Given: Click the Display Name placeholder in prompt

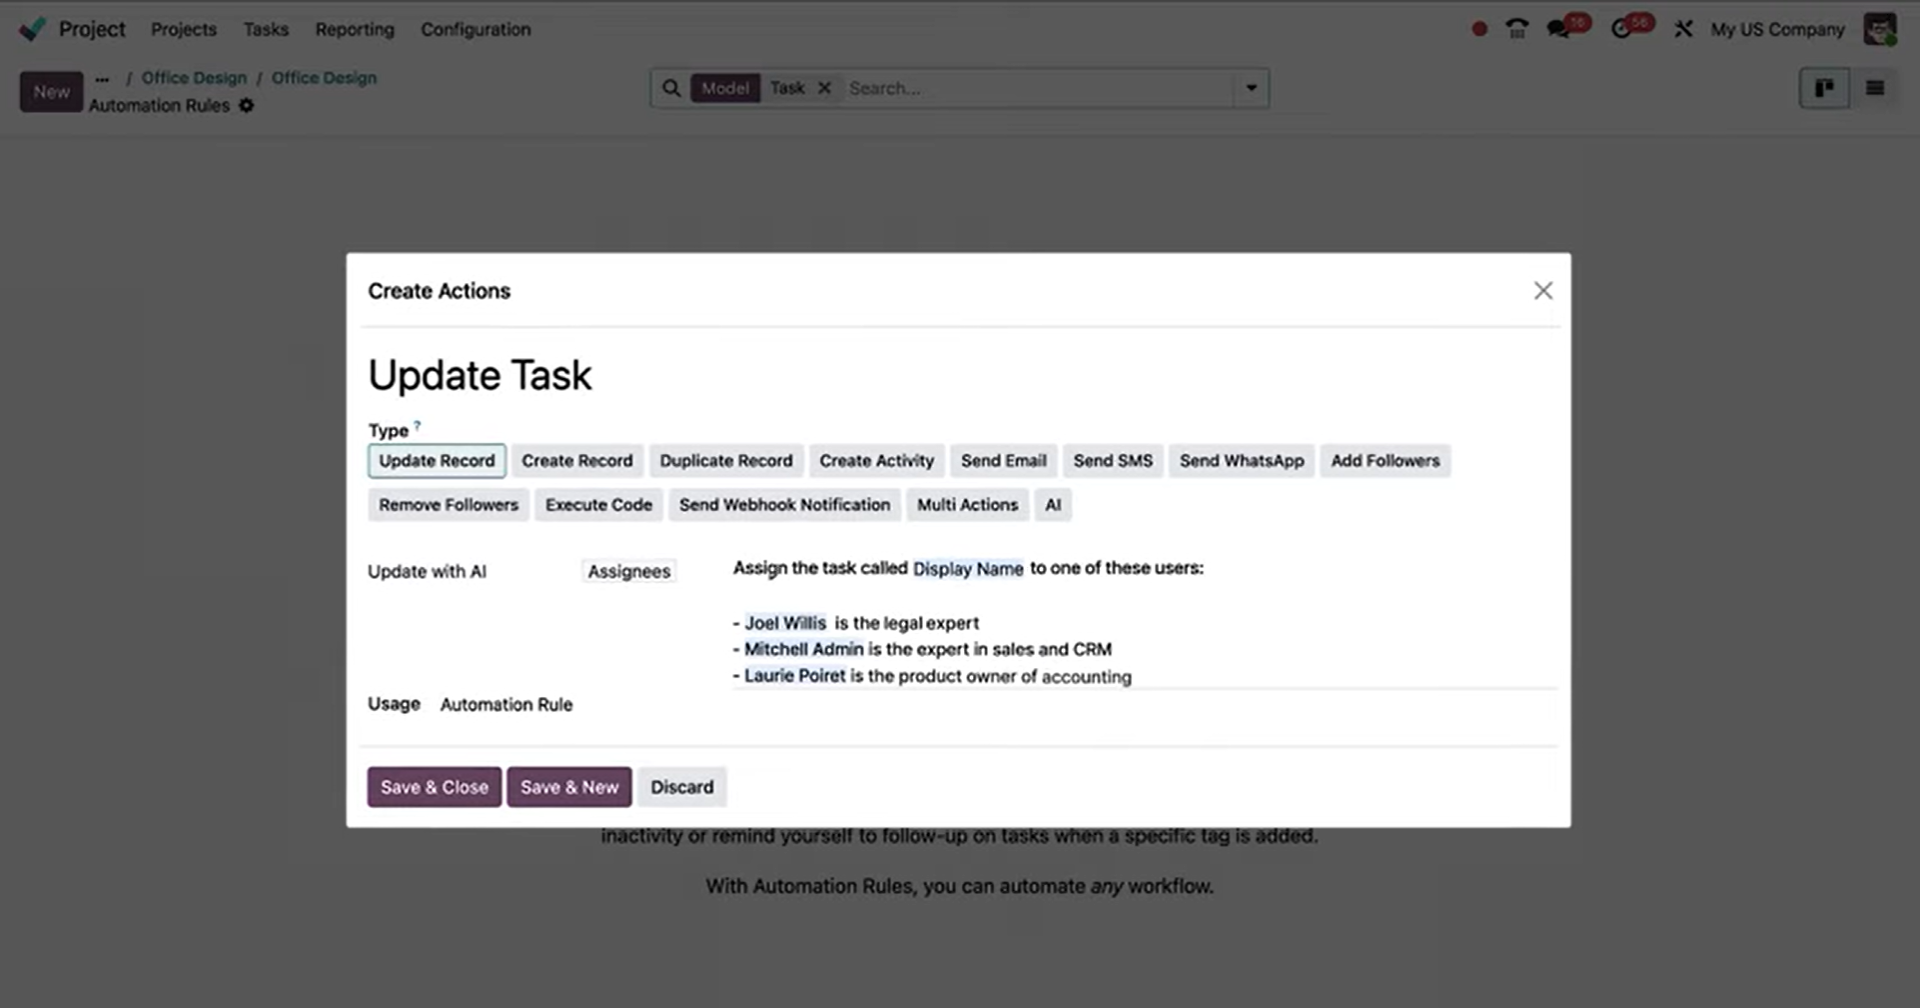Looking at the screenshot, I should (968, 568).
